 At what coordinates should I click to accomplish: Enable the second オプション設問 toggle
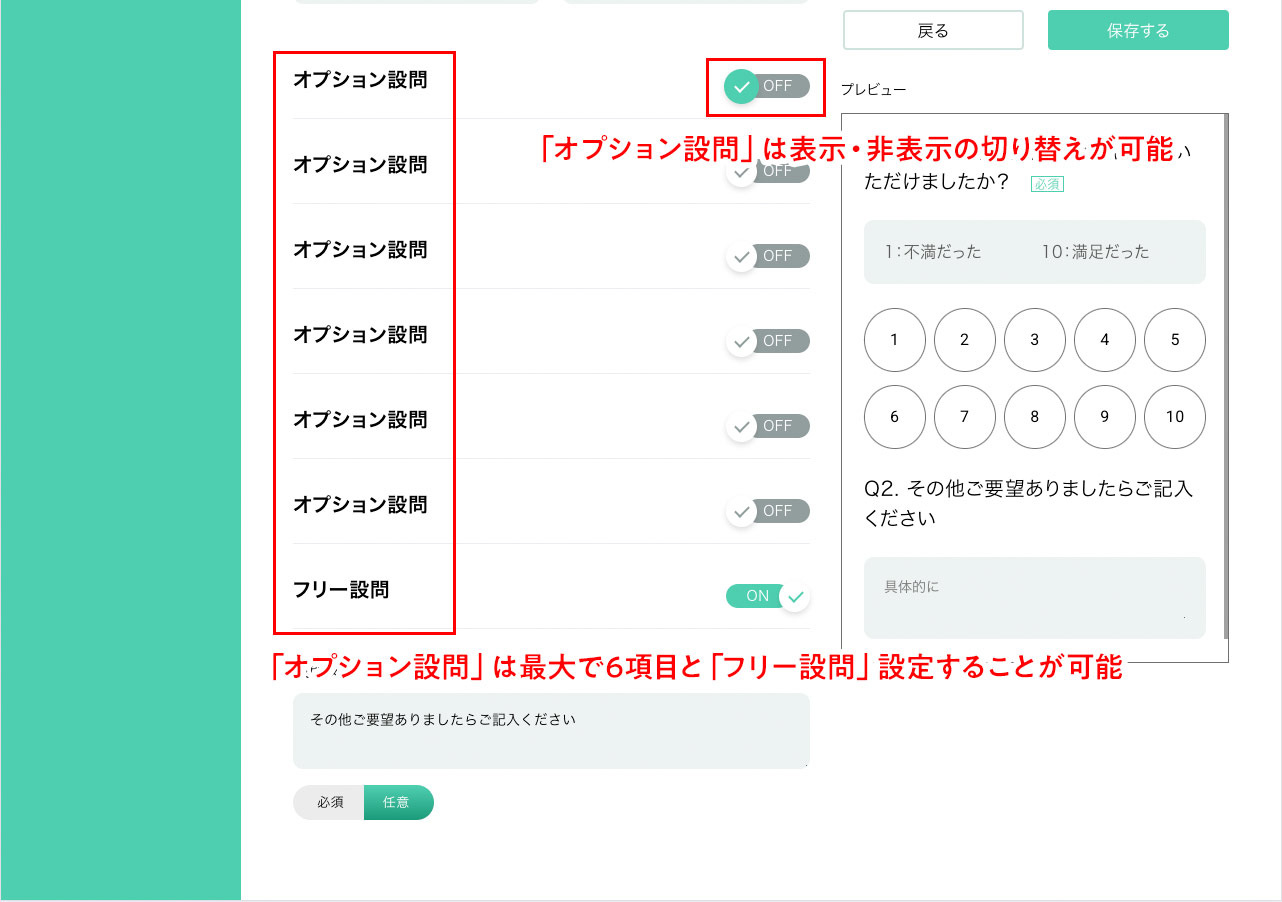pos(767,171)
